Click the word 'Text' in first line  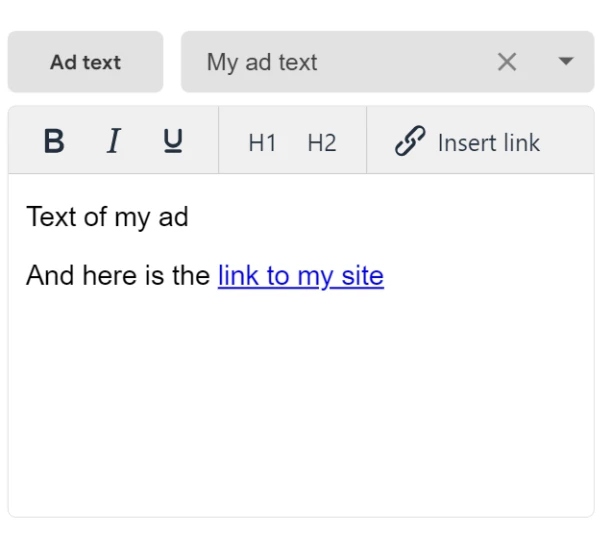pos(51,216)
